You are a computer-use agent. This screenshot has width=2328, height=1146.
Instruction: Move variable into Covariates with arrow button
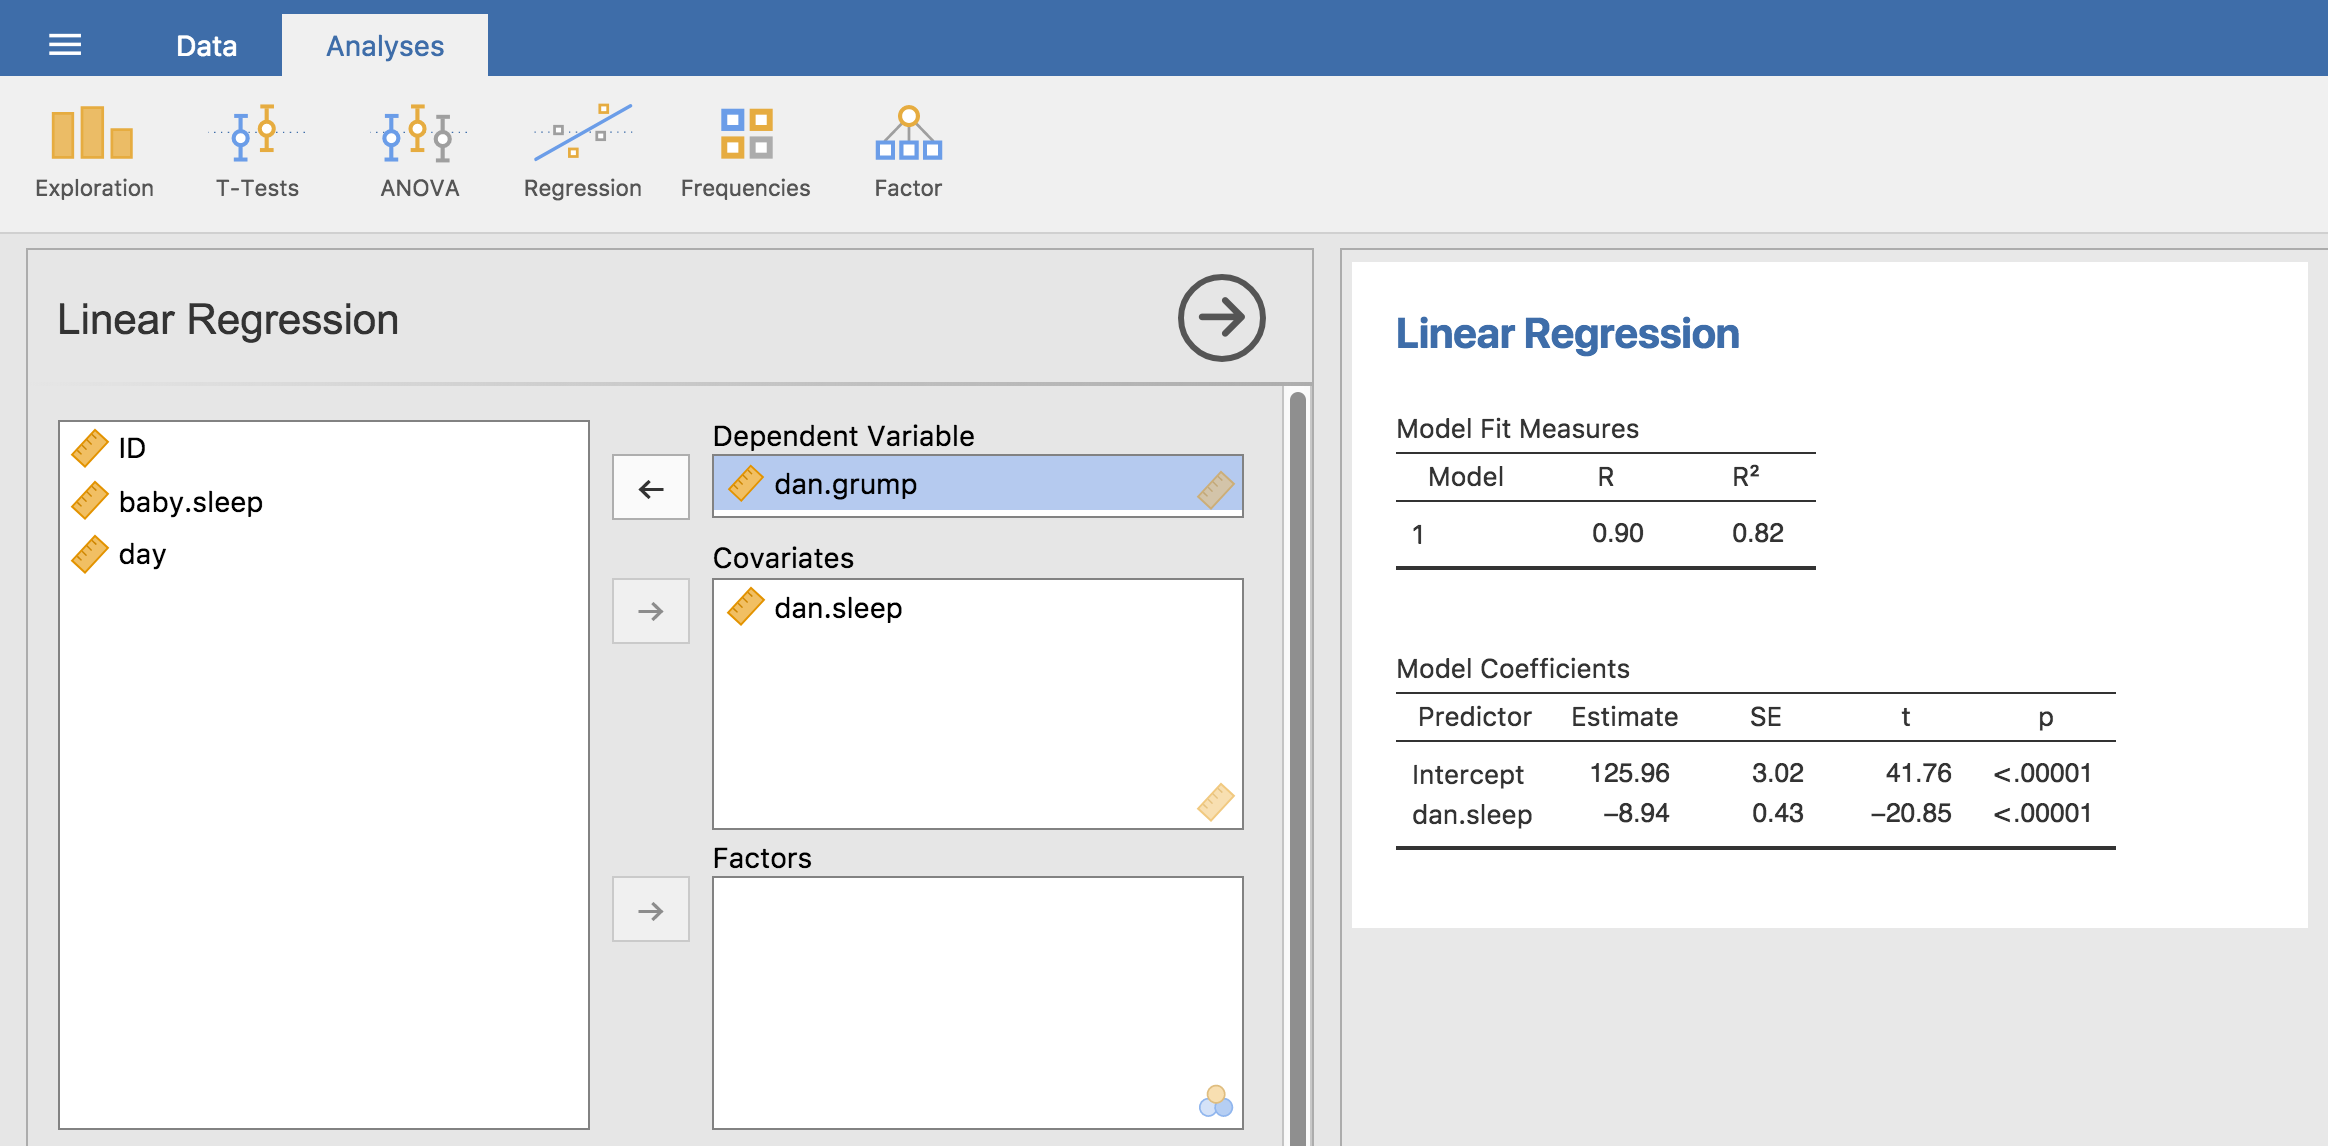click(x=651, y=611)
